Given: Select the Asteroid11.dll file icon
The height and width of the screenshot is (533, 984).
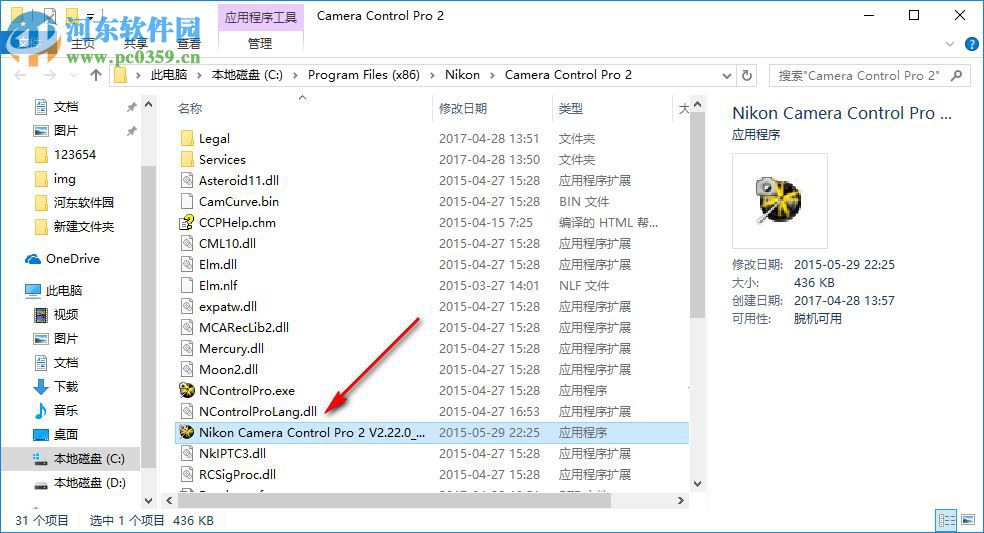Looking at the screenshot, I should point(186,180).
